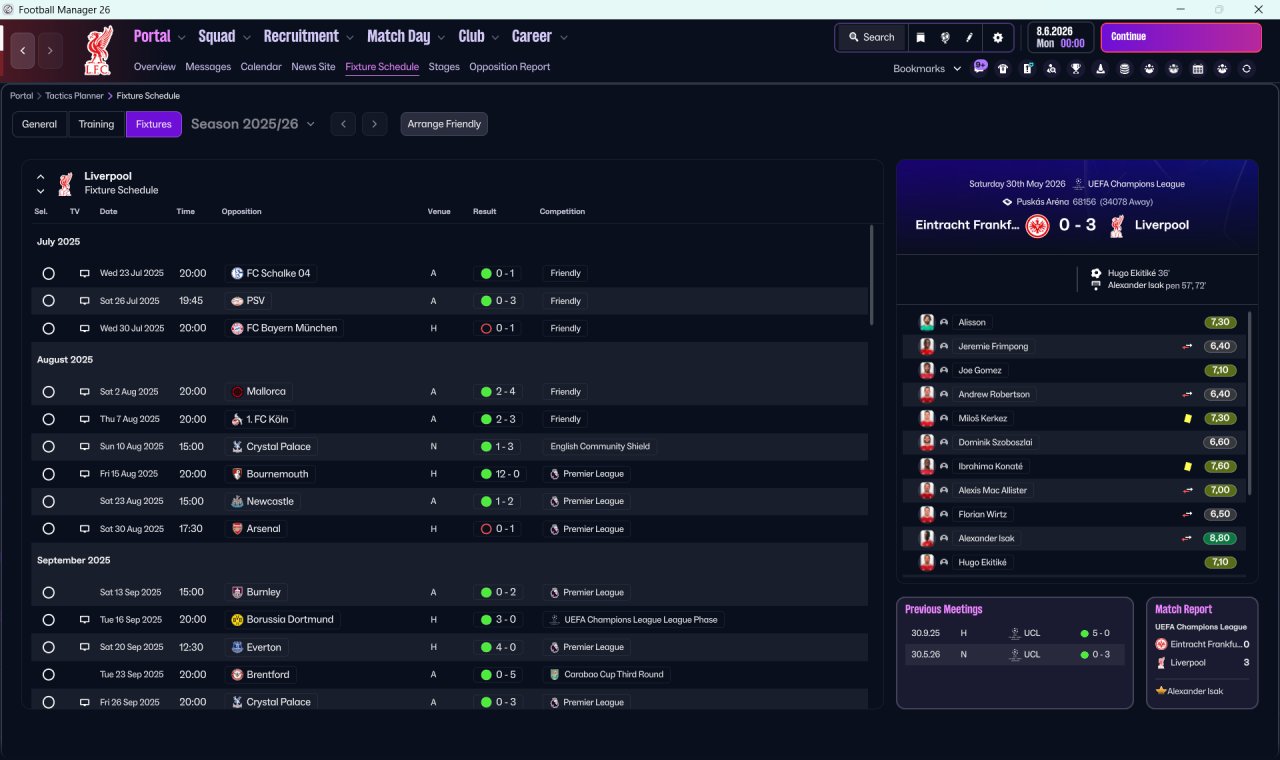The image size is (1280, 760).
Task: Open the world globe icon in top bar
Action: (x=945, y=37)
